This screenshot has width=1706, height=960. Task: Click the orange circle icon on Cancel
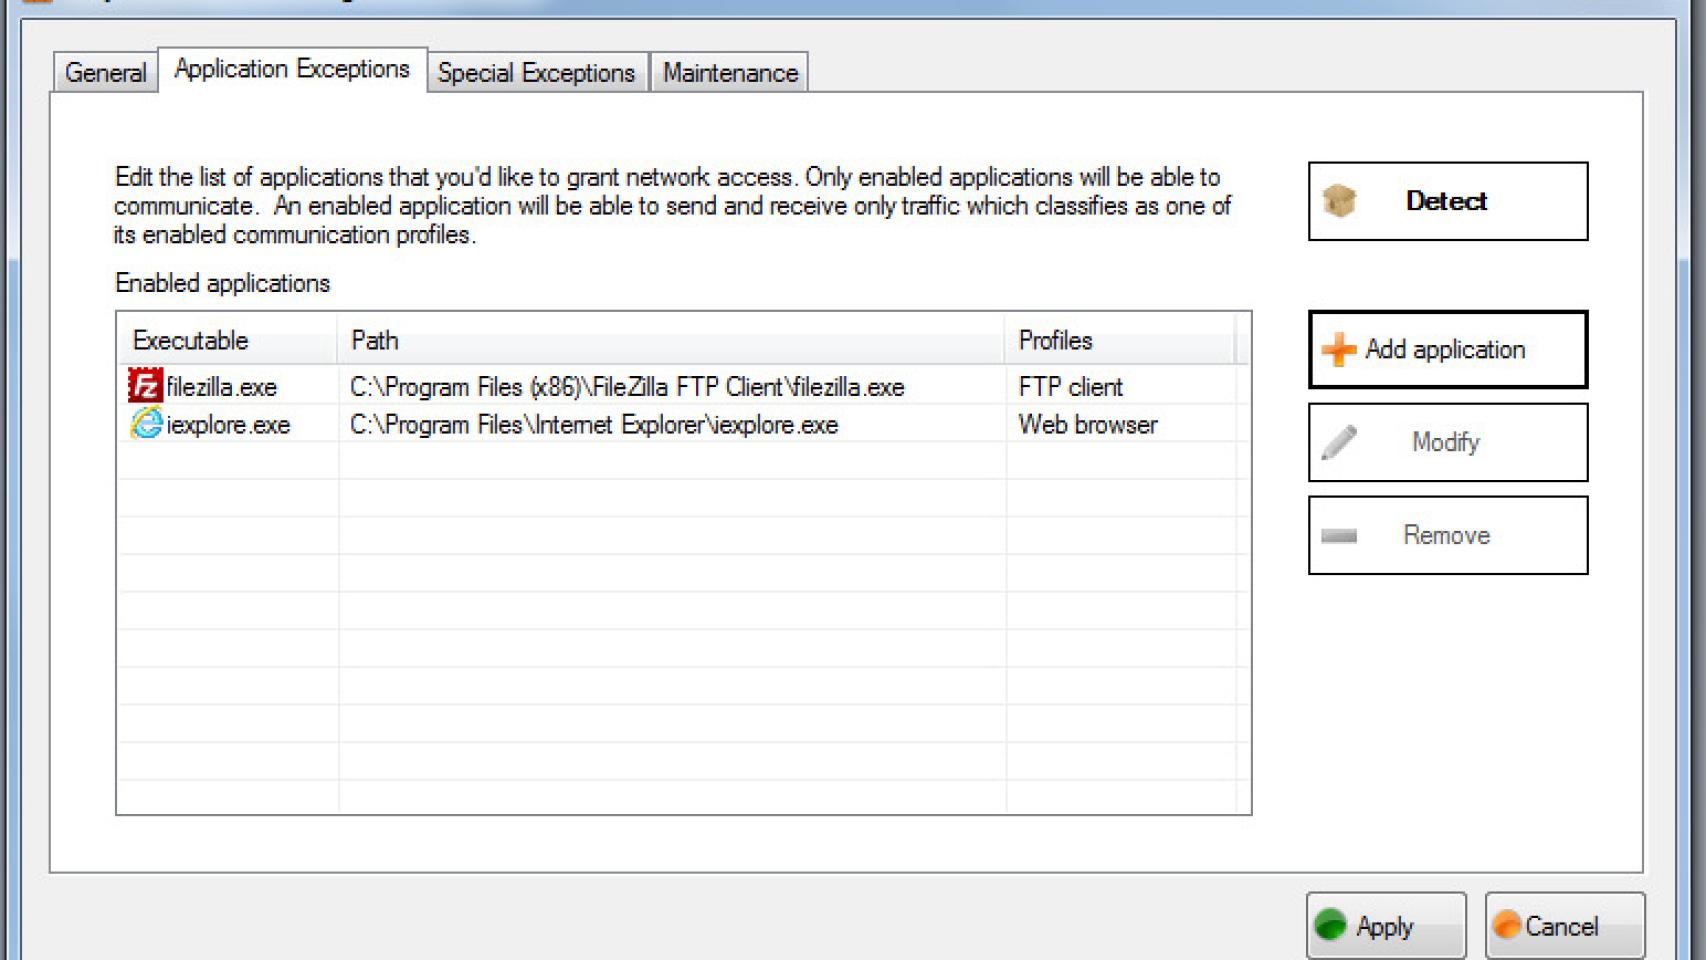pyautogui.click(x=1506, y=926)
